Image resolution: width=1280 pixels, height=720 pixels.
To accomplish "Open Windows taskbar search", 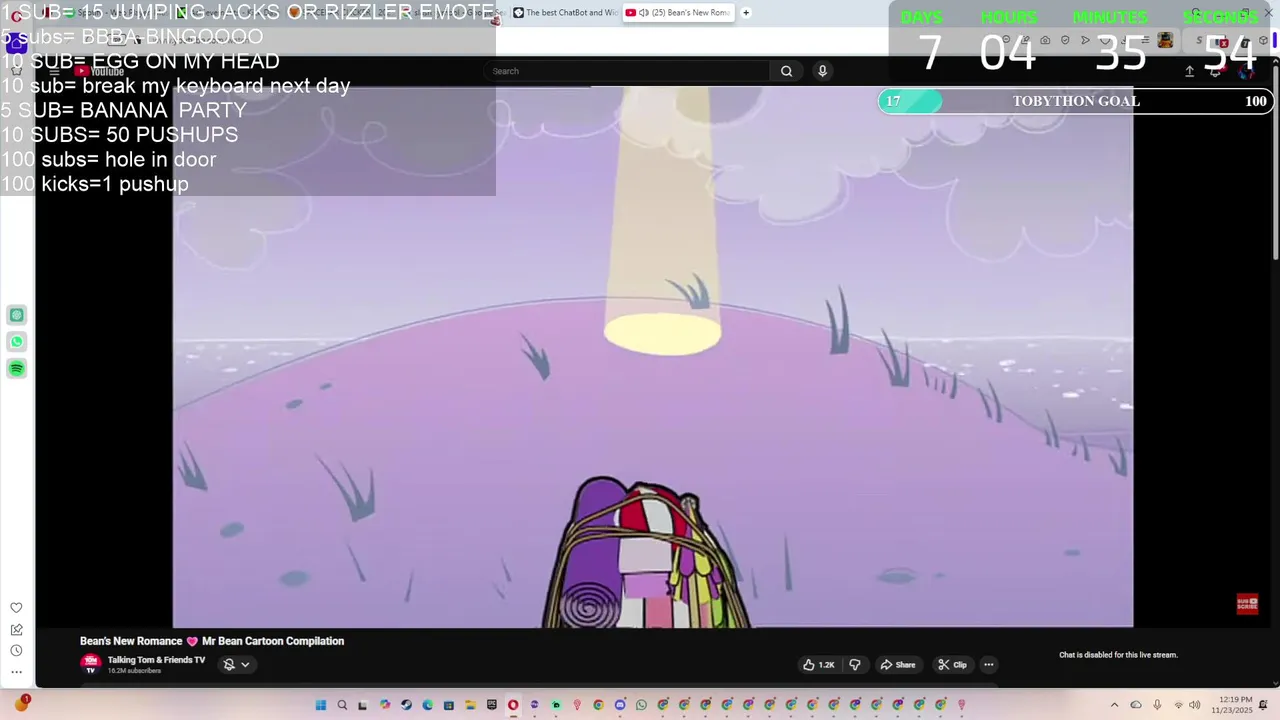I will 342,705.
